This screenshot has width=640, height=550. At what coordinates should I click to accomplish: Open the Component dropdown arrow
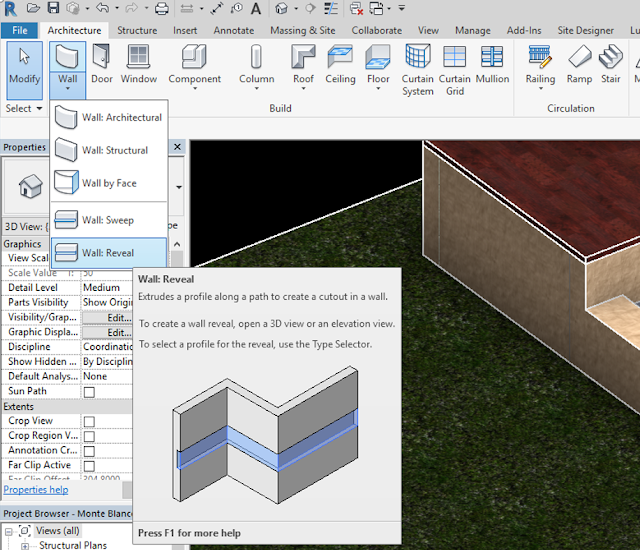click(194, 88)
